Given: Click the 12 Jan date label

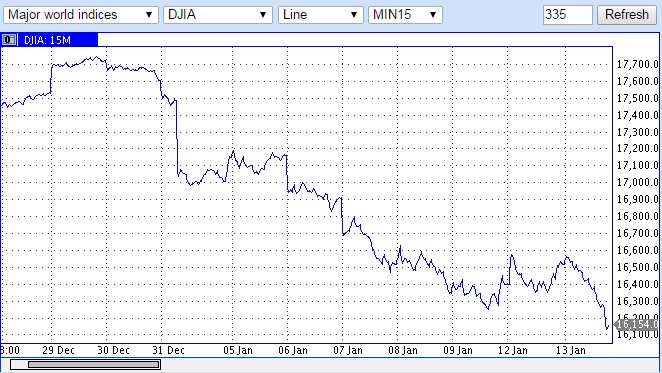Looking at the screenshot, I should point(513,351).
